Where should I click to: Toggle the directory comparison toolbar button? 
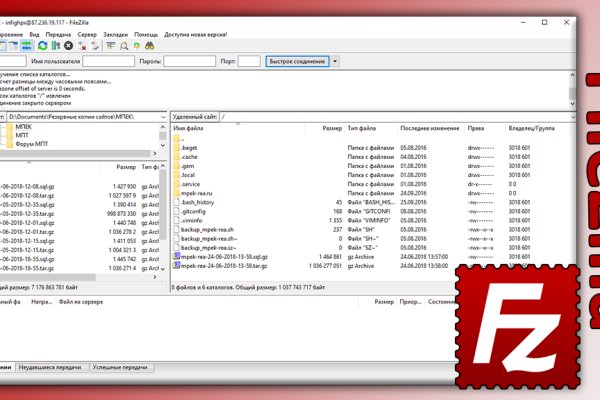point(123,46)
